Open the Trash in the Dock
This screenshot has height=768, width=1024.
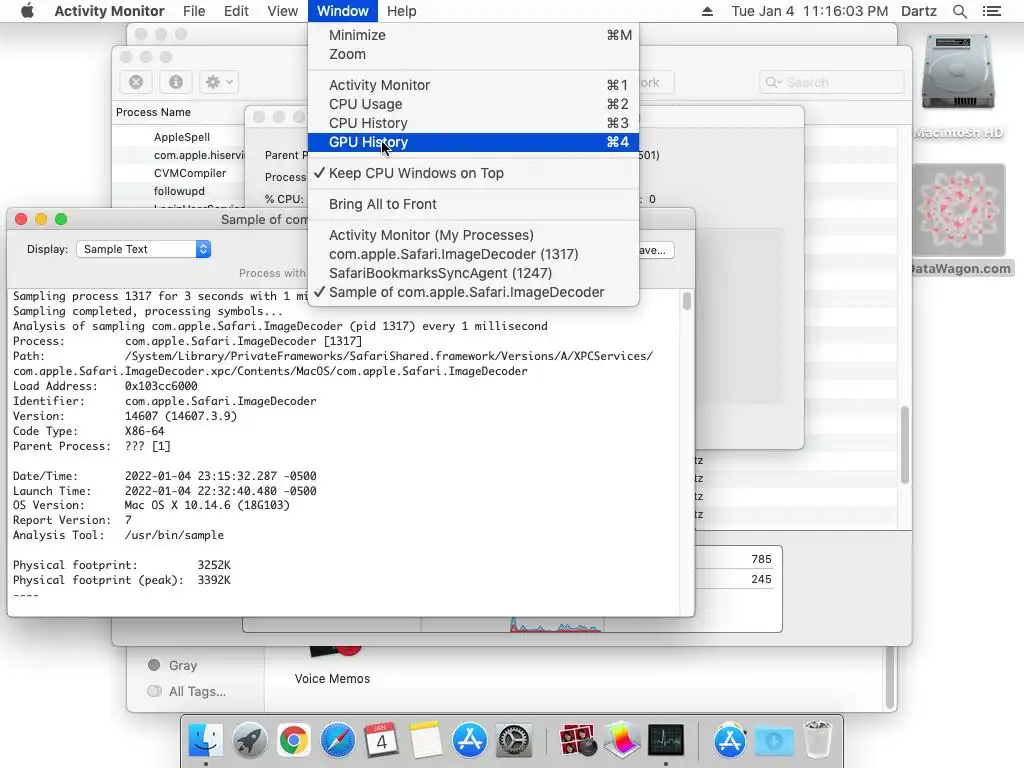[818, 741]
